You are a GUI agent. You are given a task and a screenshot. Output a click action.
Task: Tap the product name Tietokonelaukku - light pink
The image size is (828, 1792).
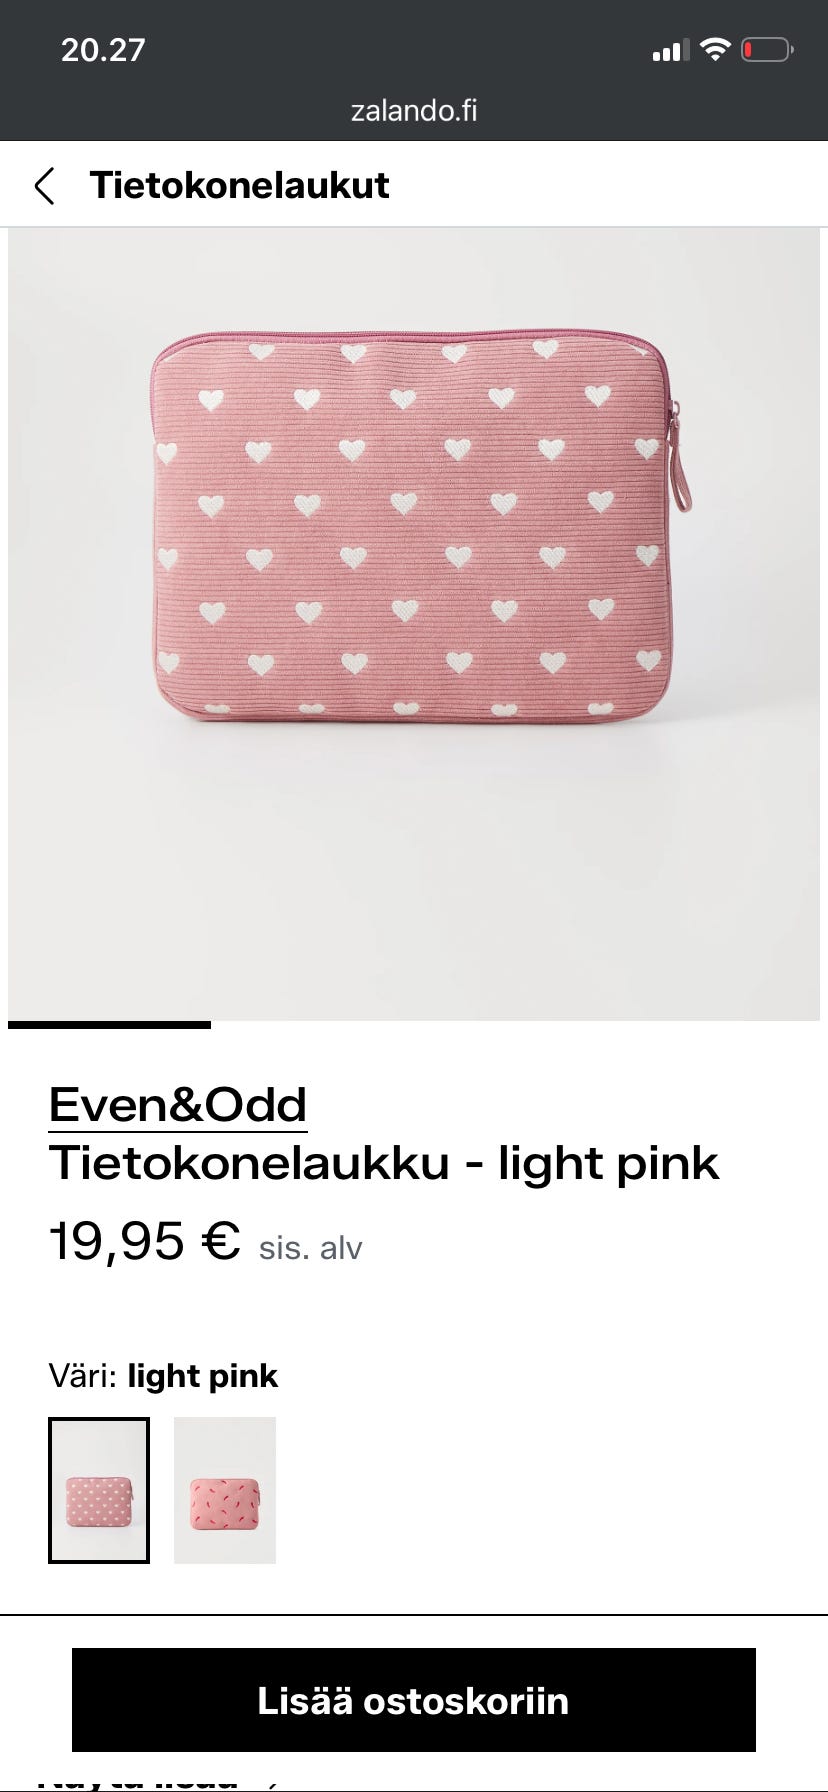384,1163
